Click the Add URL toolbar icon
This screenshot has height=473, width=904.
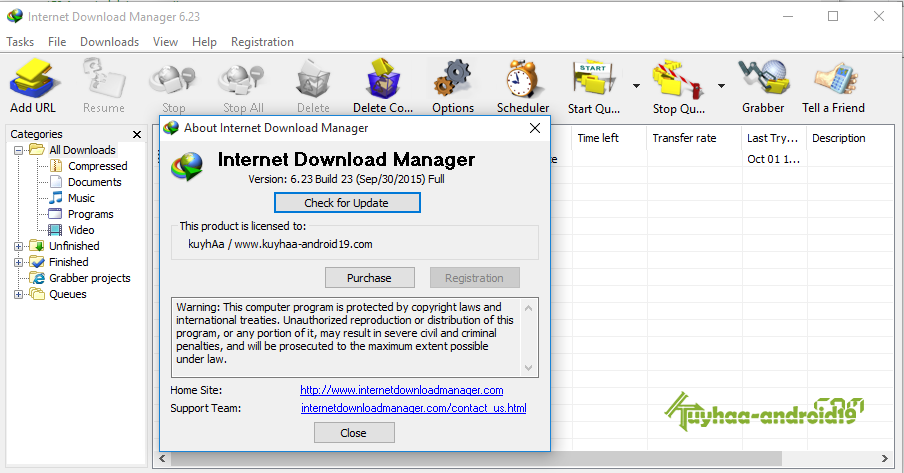click(33, 78)
